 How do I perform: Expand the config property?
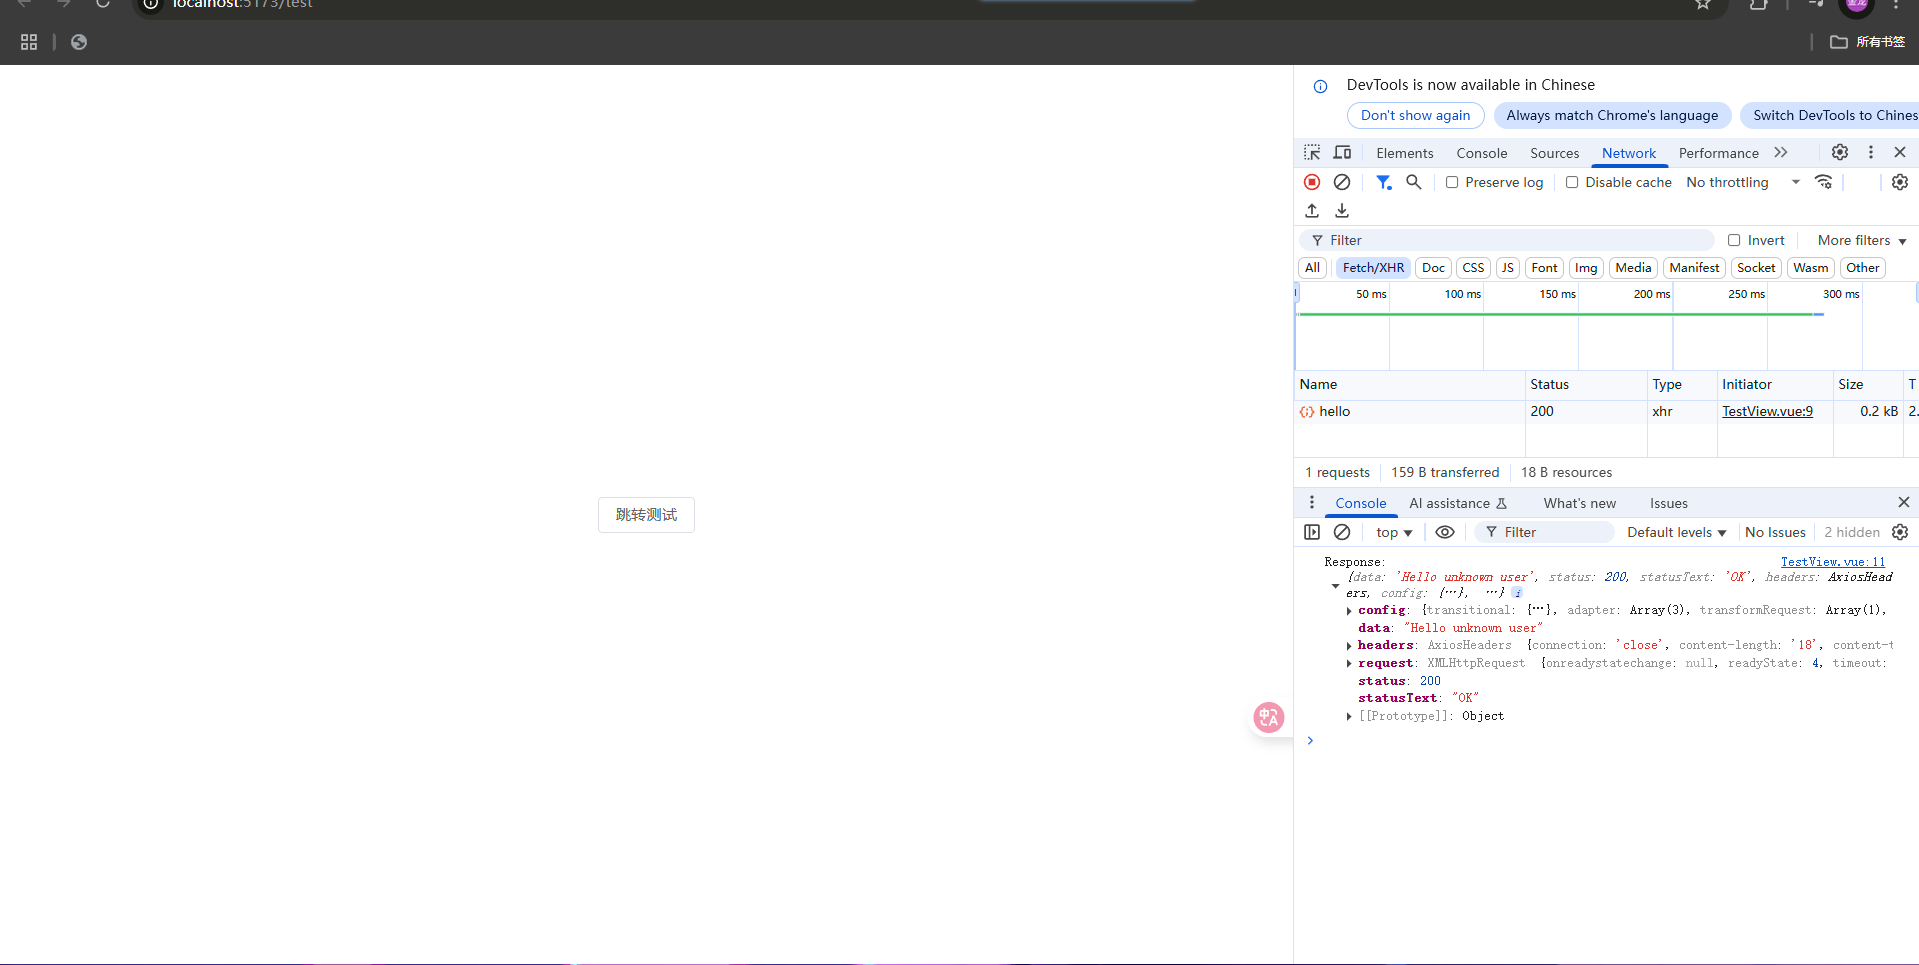pyautogui.click(x=1349, y=611)
